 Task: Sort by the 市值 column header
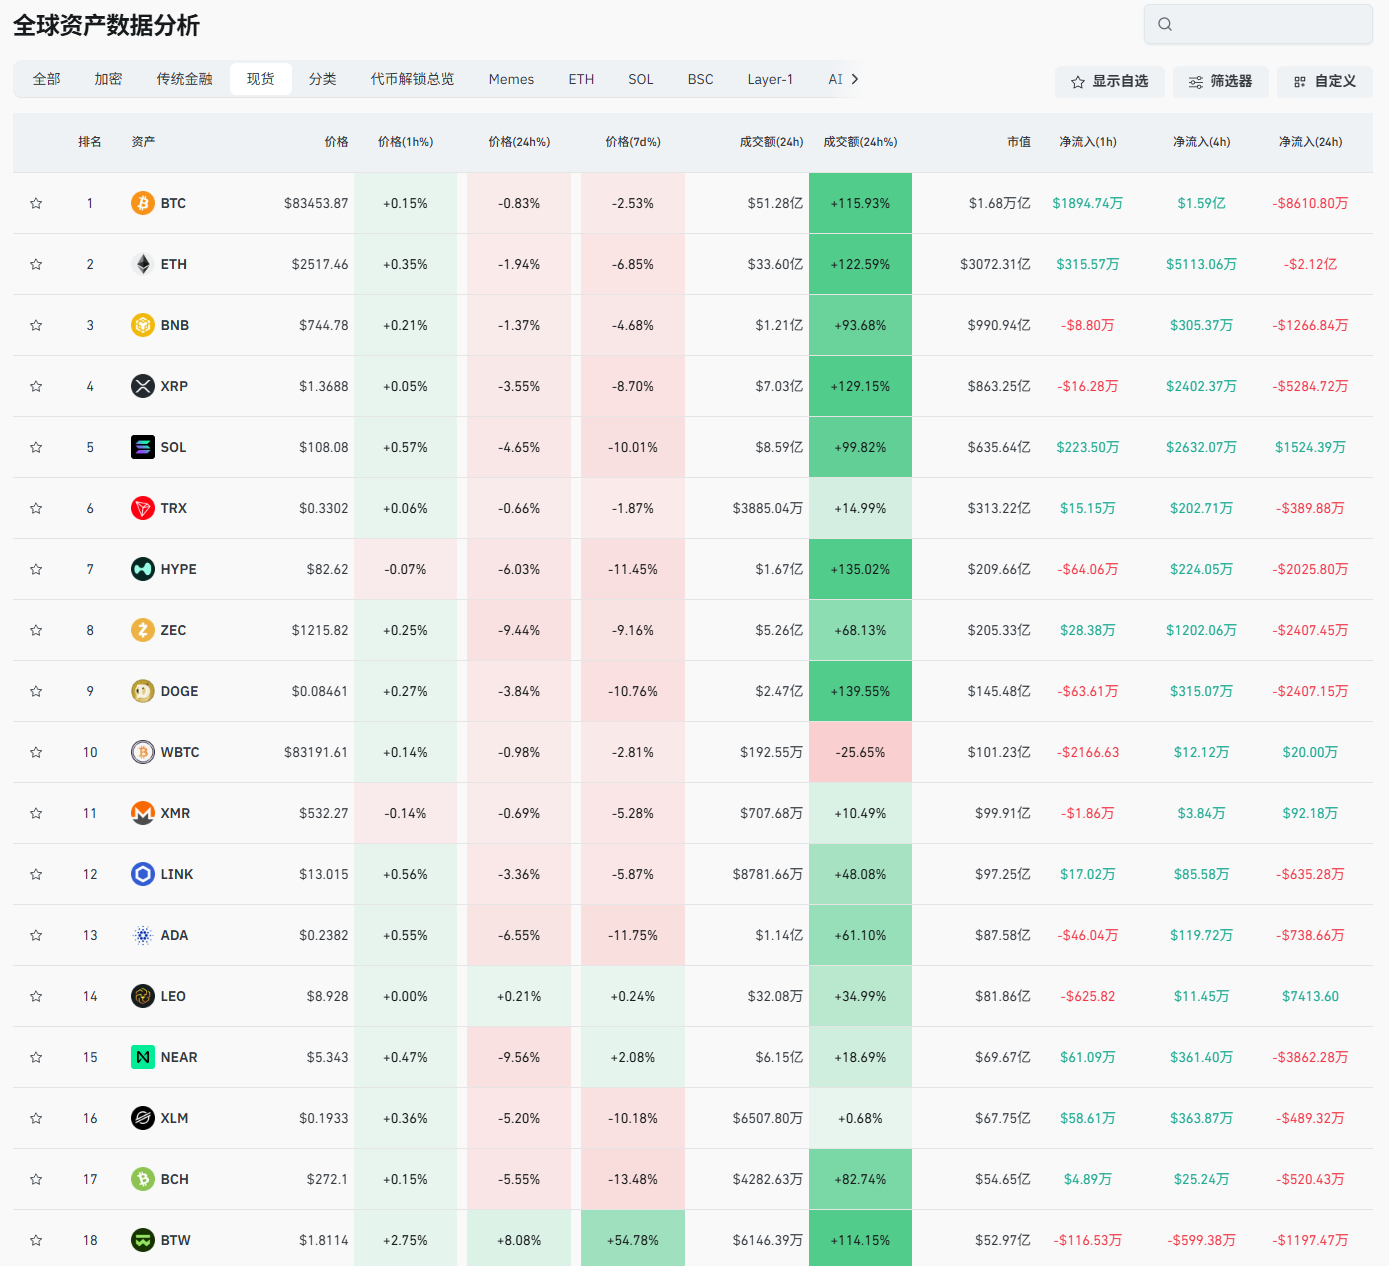pyautogui.click(x=1019, y=142)
